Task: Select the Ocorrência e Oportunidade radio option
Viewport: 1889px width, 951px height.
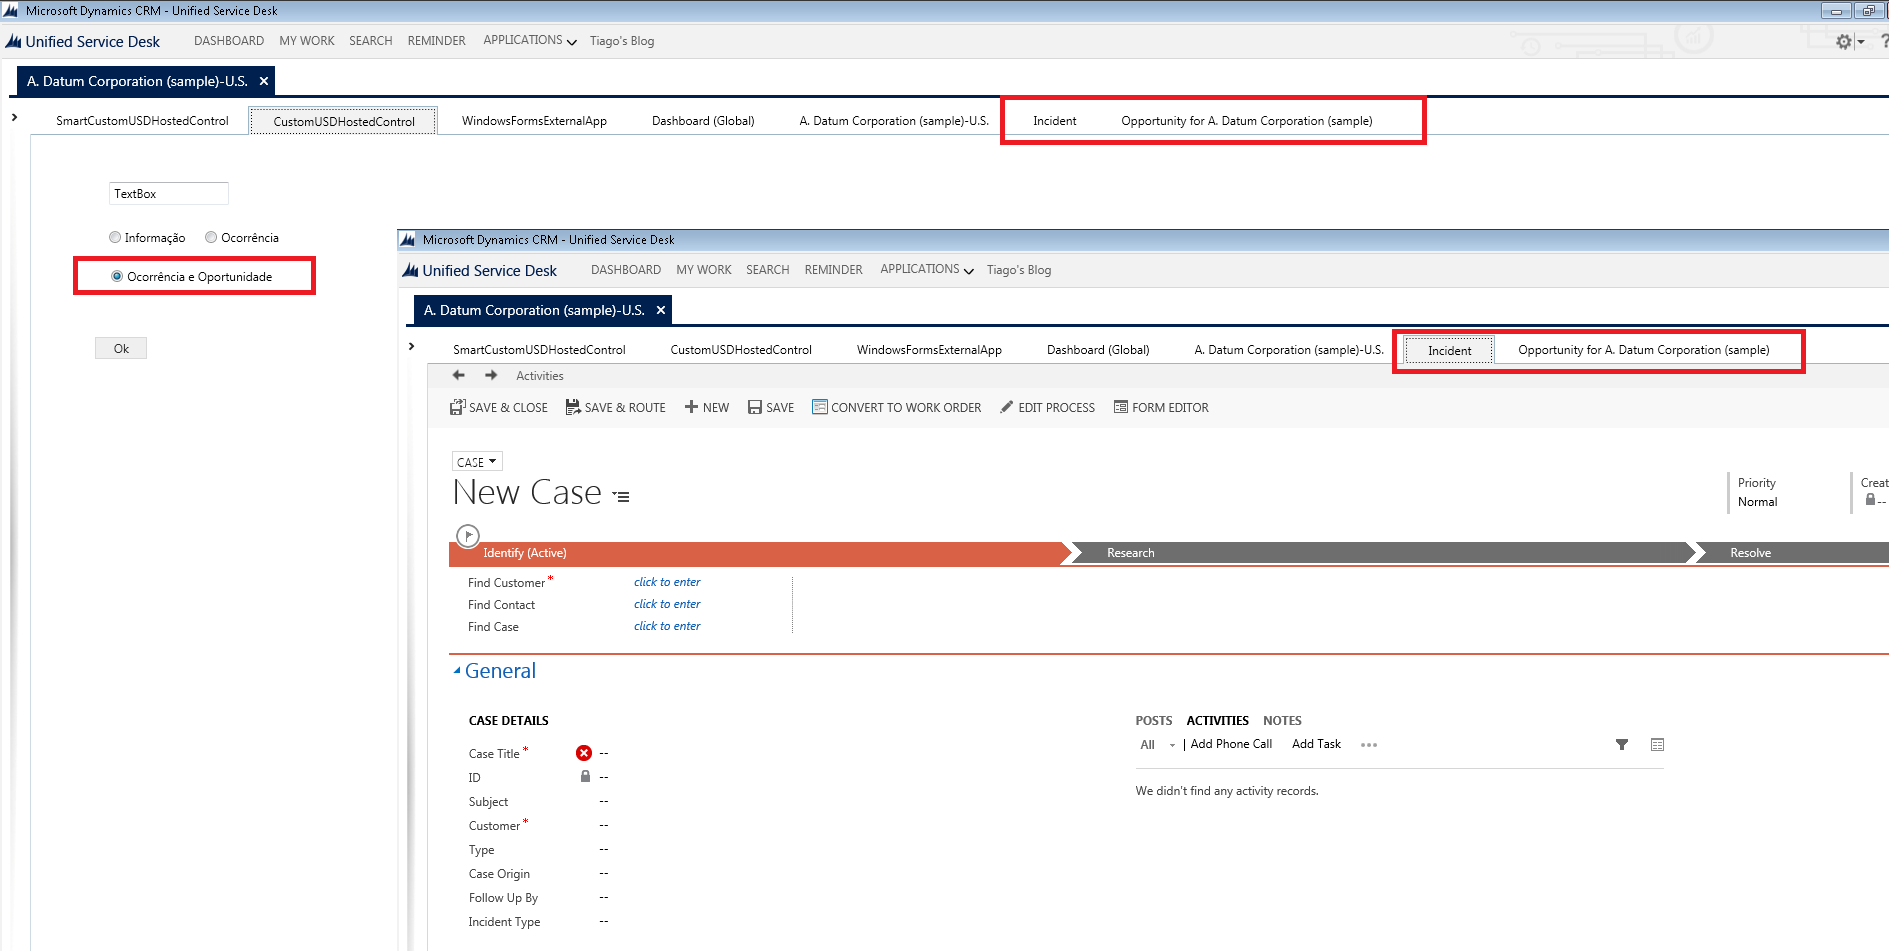Action: (117, 276)
